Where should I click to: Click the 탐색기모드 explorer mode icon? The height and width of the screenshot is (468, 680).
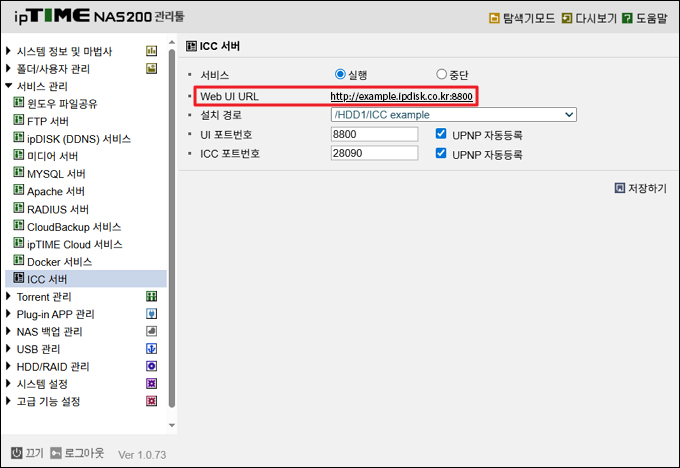click(x=494, y=18)
